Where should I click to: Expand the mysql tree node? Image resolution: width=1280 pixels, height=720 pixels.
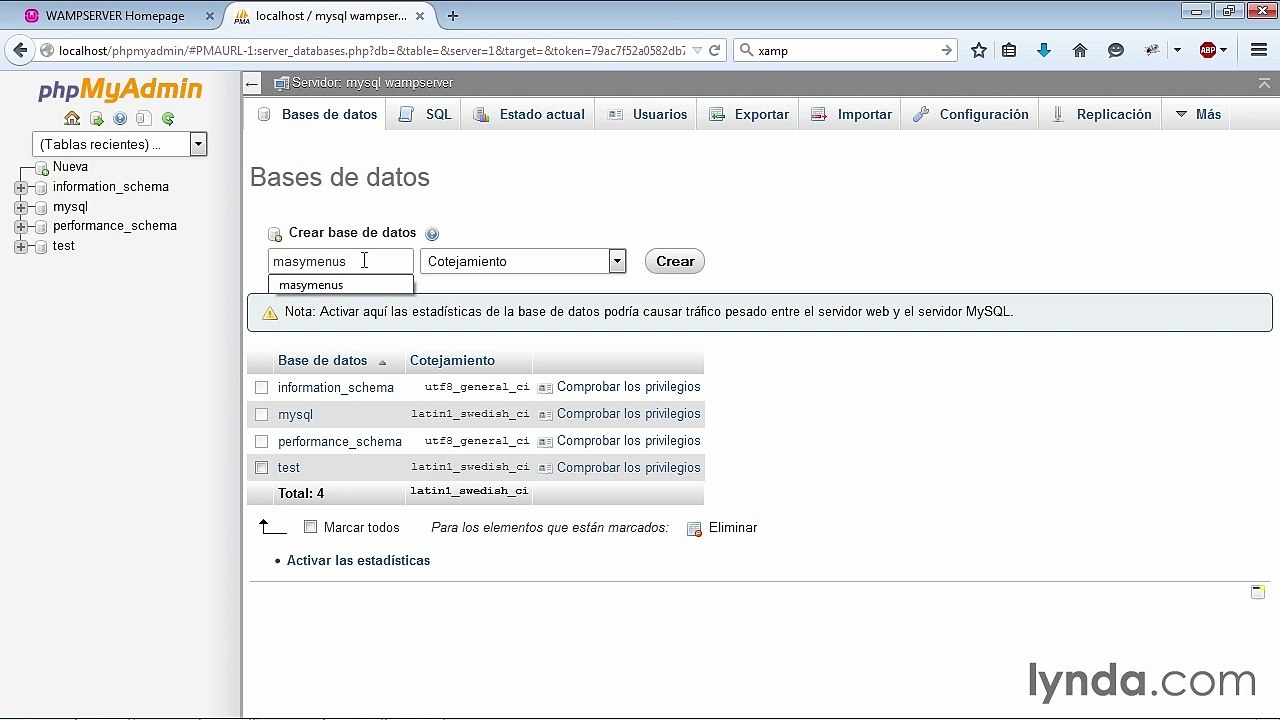[x=21, y=207]
